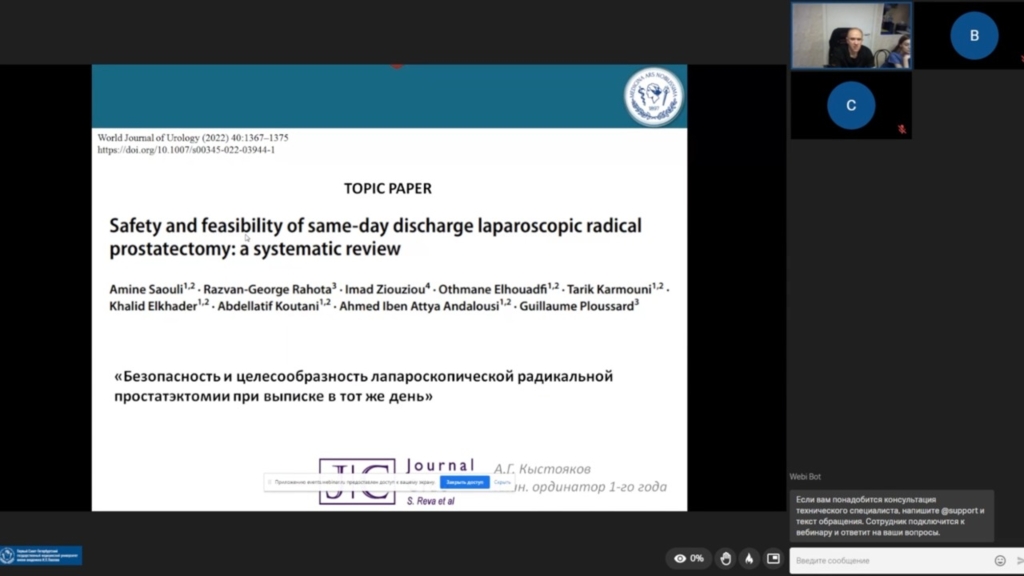This screenshot has height=576, width=1024.
Task: Send the chat message arrow
Action: point(1019,561)
